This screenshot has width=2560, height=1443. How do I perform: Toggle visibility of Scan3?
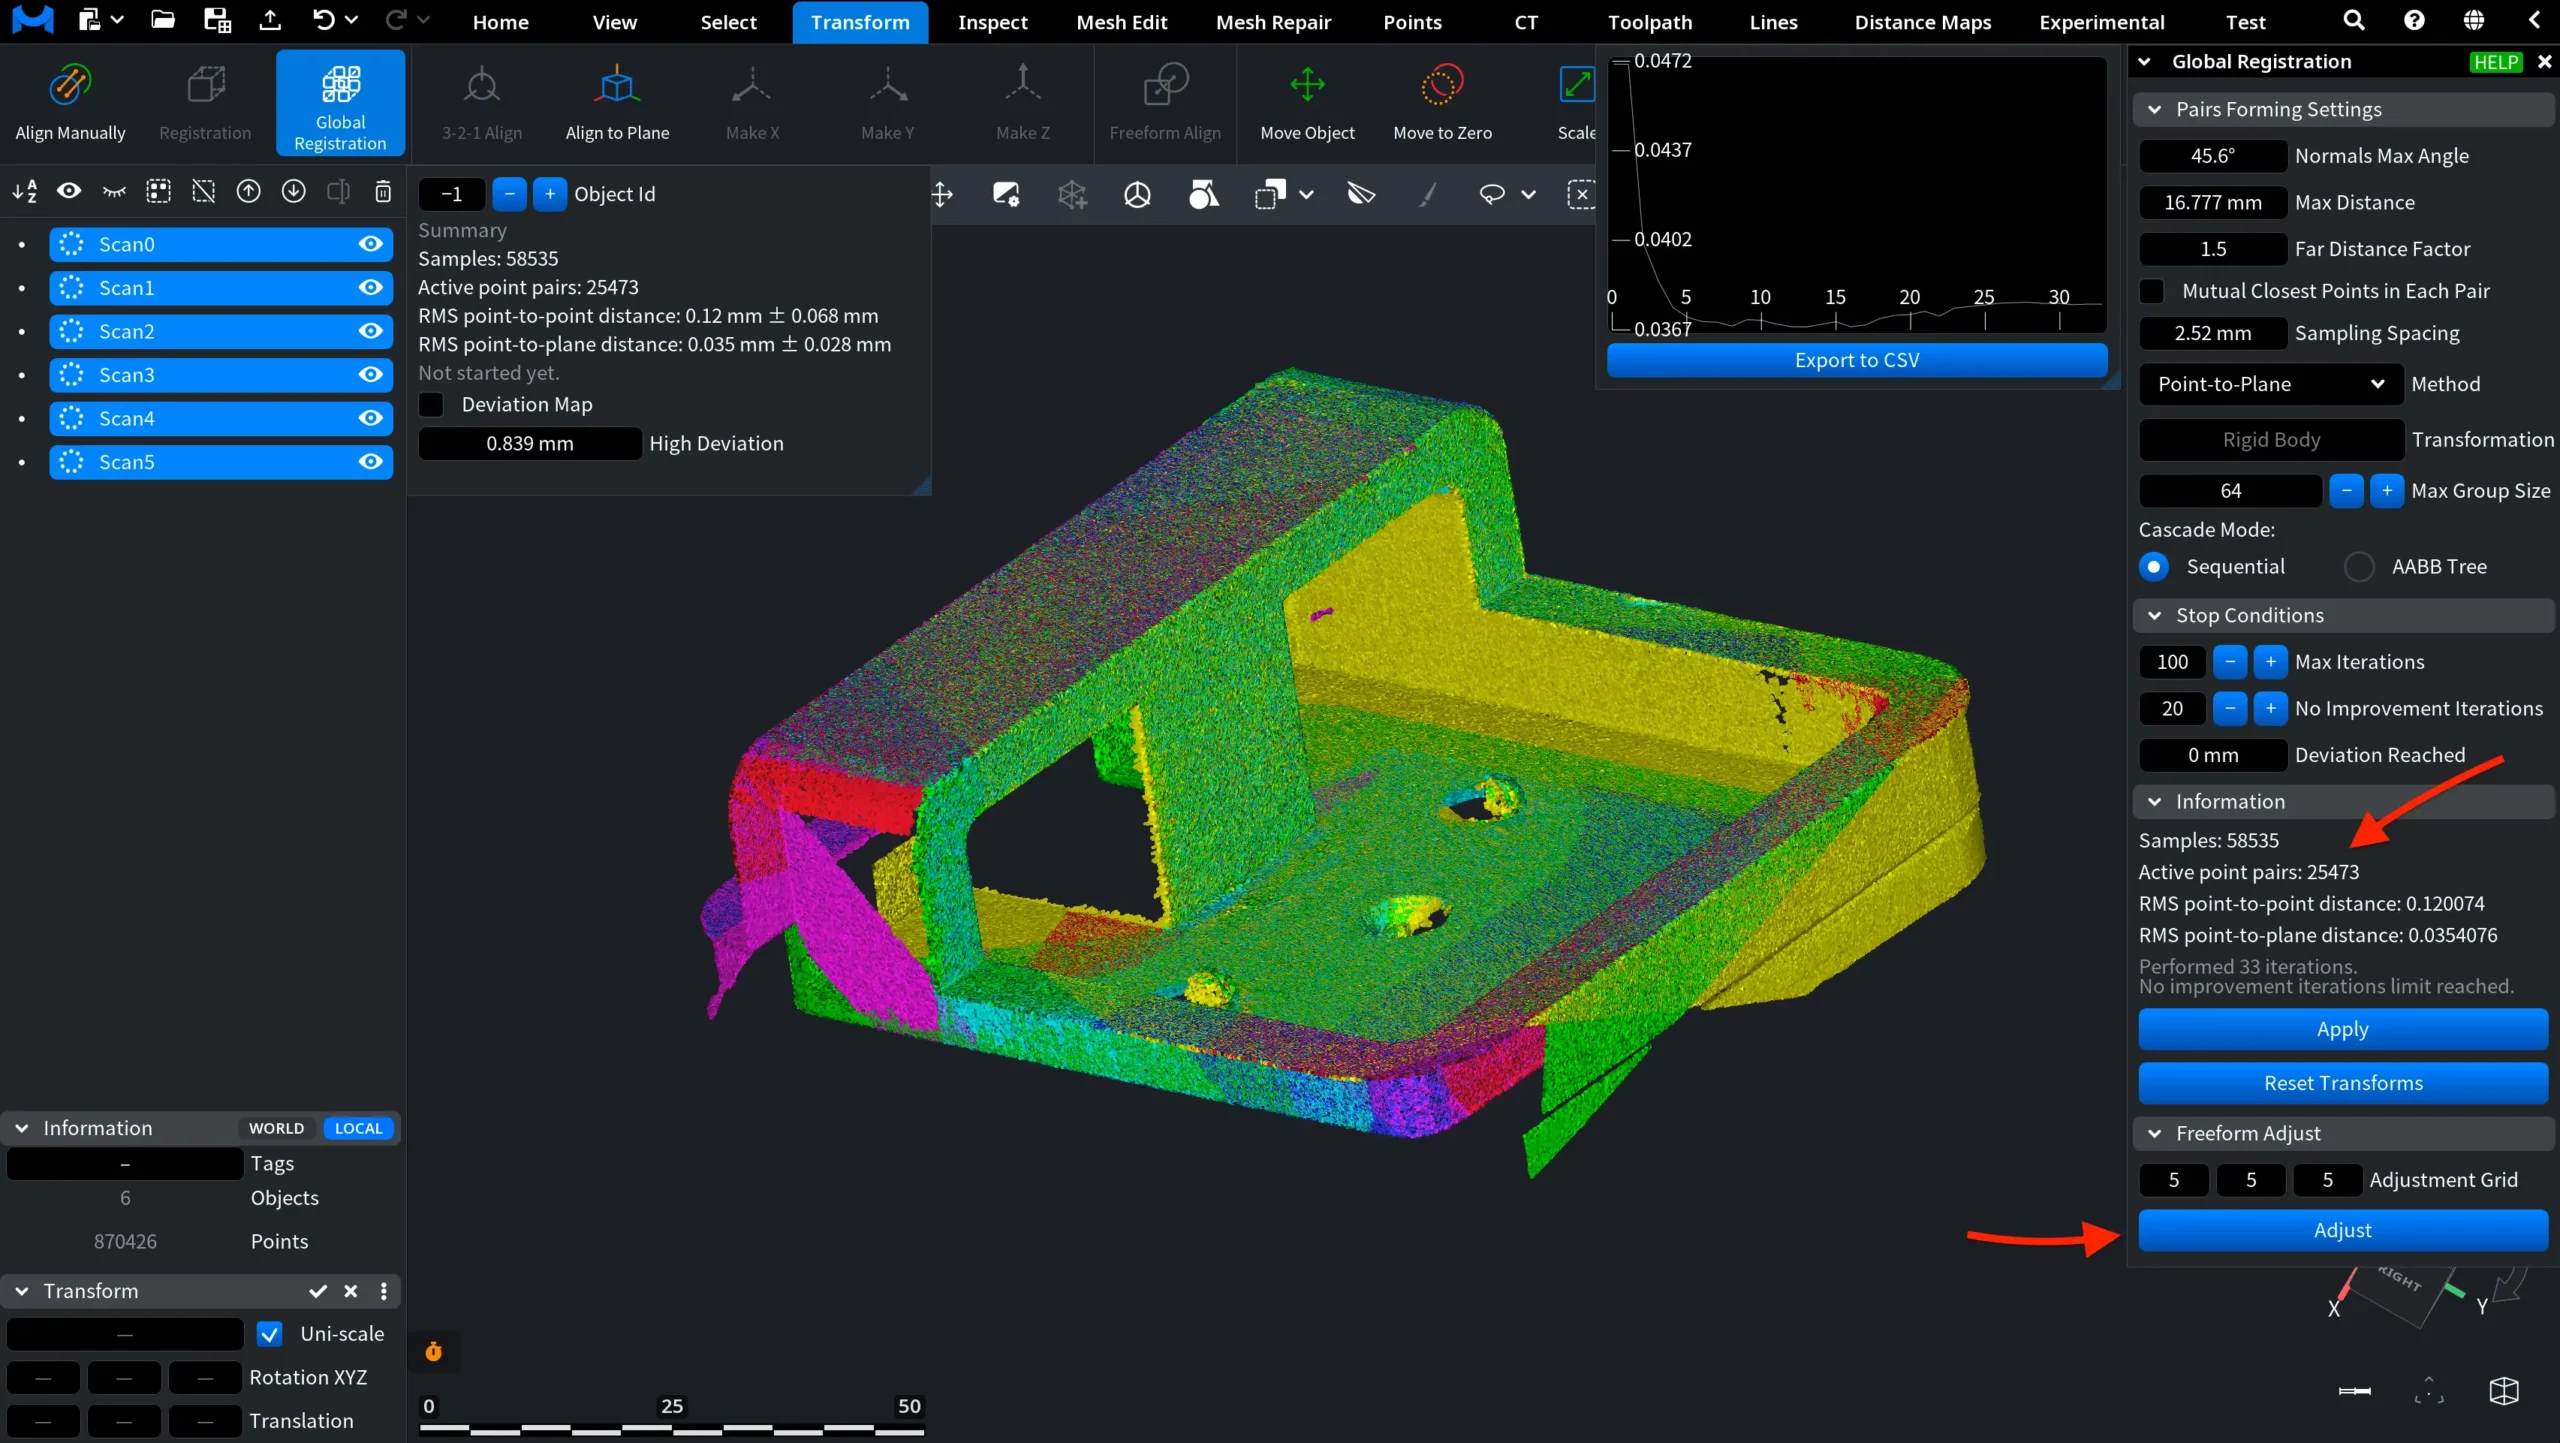[371, 375]
